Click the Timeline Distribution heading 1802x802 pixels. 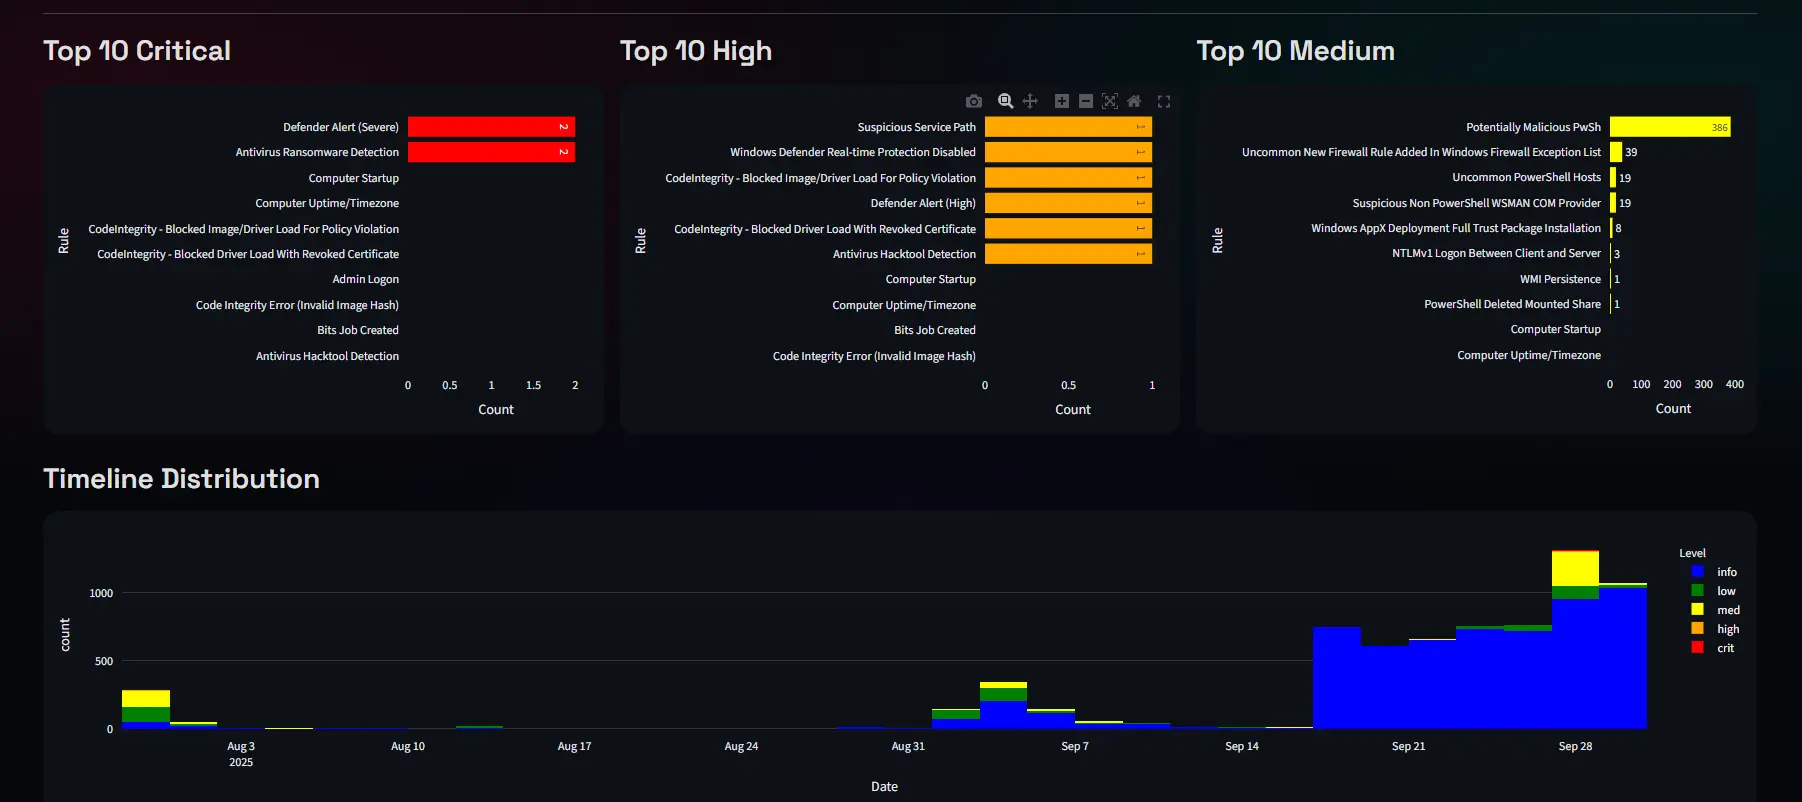[x=181, y=479]
